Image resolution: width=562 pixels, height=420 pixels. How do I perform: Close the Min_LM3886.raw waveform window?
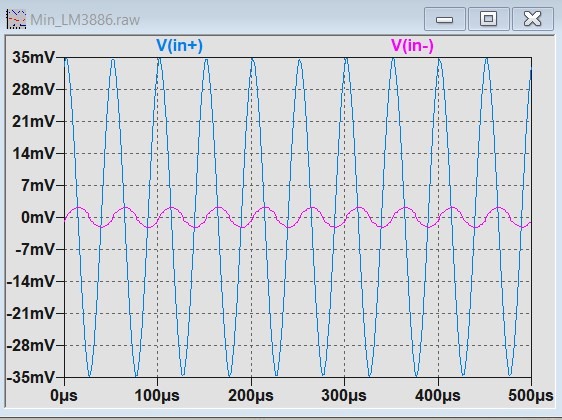point(533,19)
